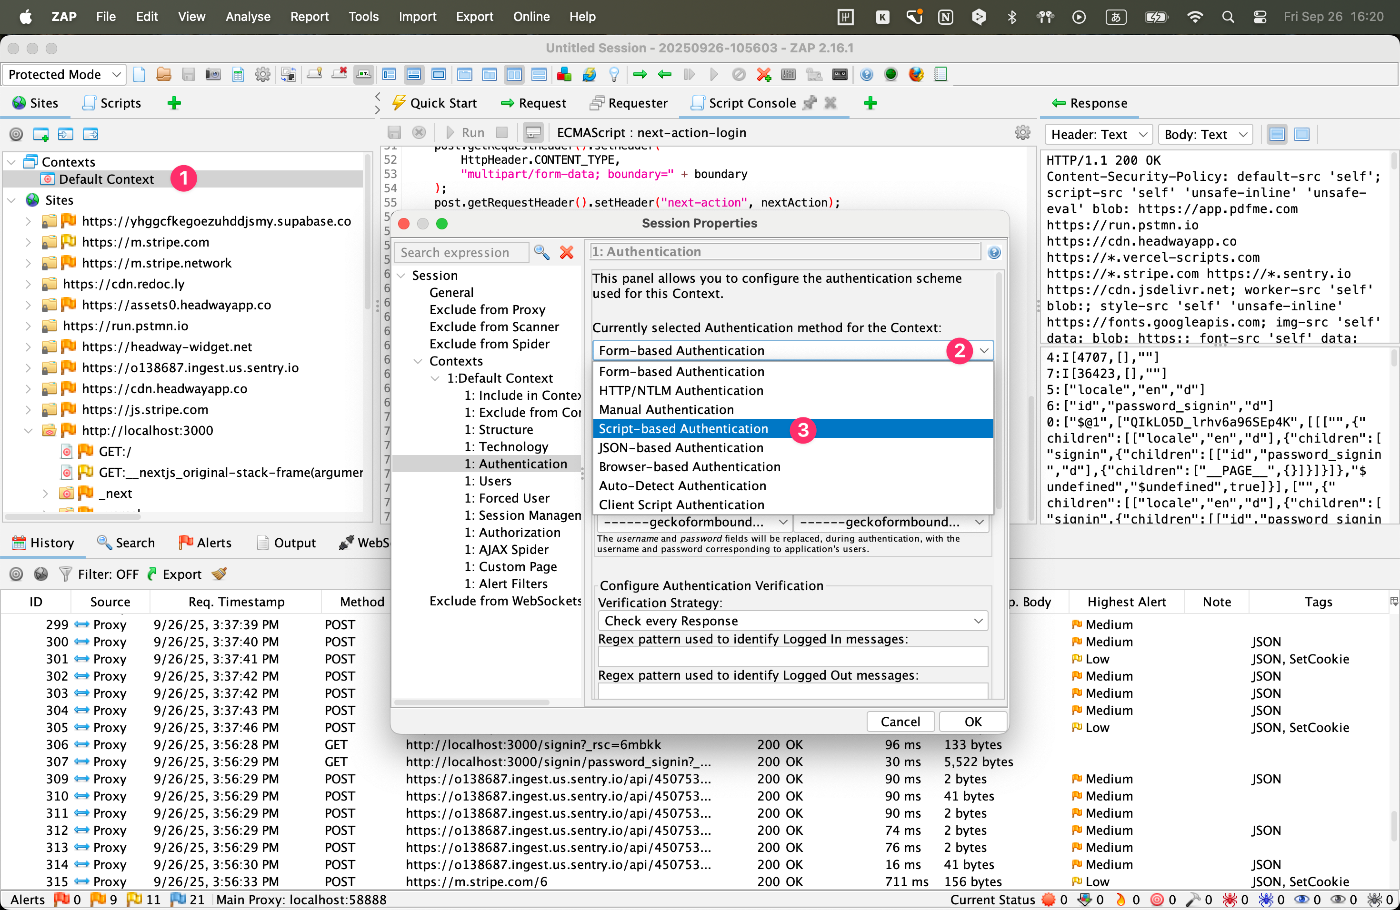Toggle the script output panel button beside ECMAScript

(533, 132)
